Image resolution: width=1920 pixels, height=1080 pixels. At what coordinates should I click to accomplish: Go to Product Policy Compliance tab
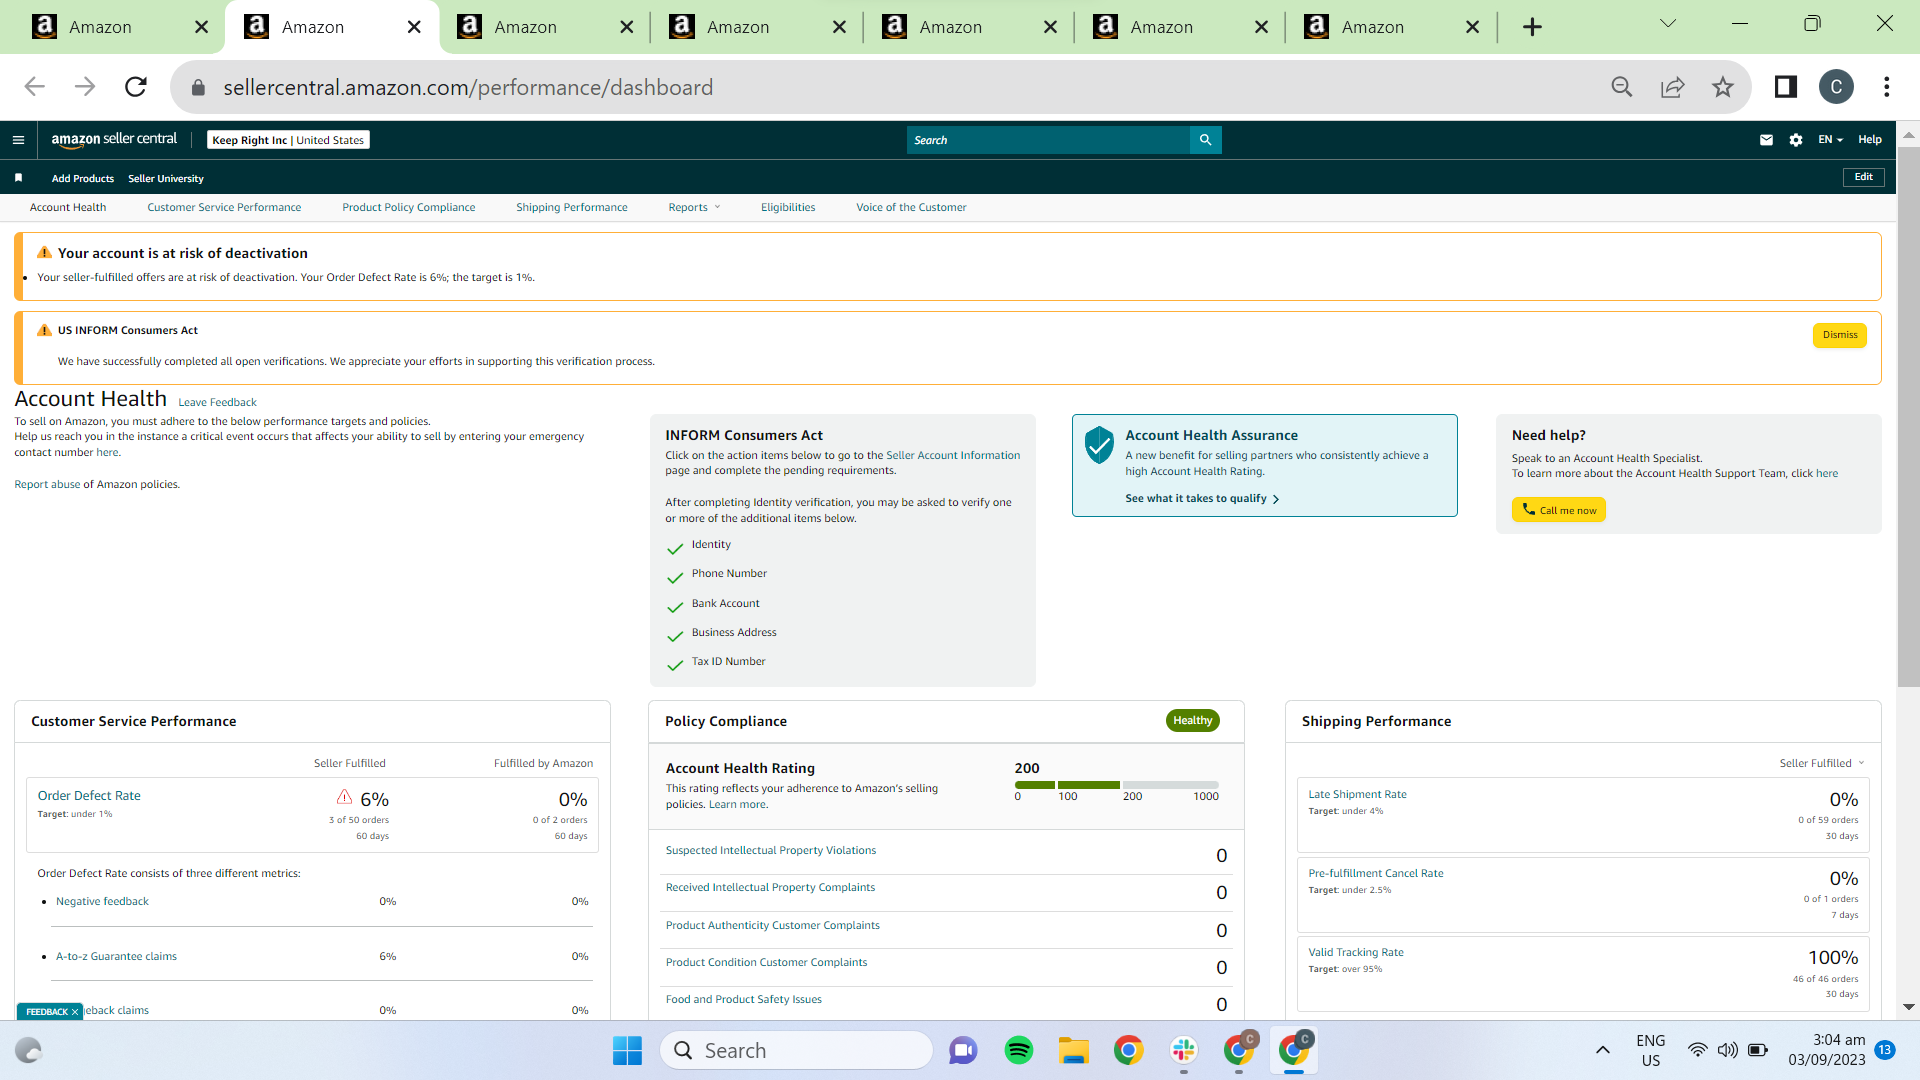pyautogui.click(x=409, y=208)
